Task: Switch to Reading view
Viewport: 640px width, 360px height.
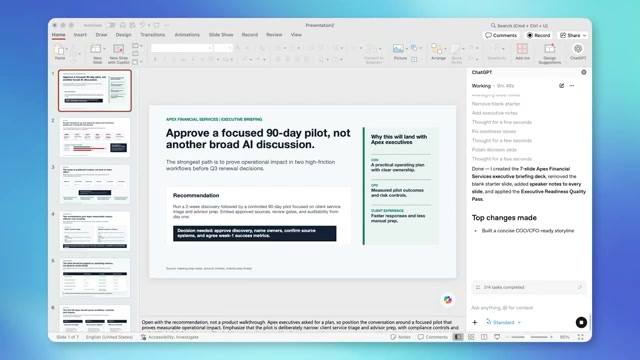Action: (x=484, y=337)
